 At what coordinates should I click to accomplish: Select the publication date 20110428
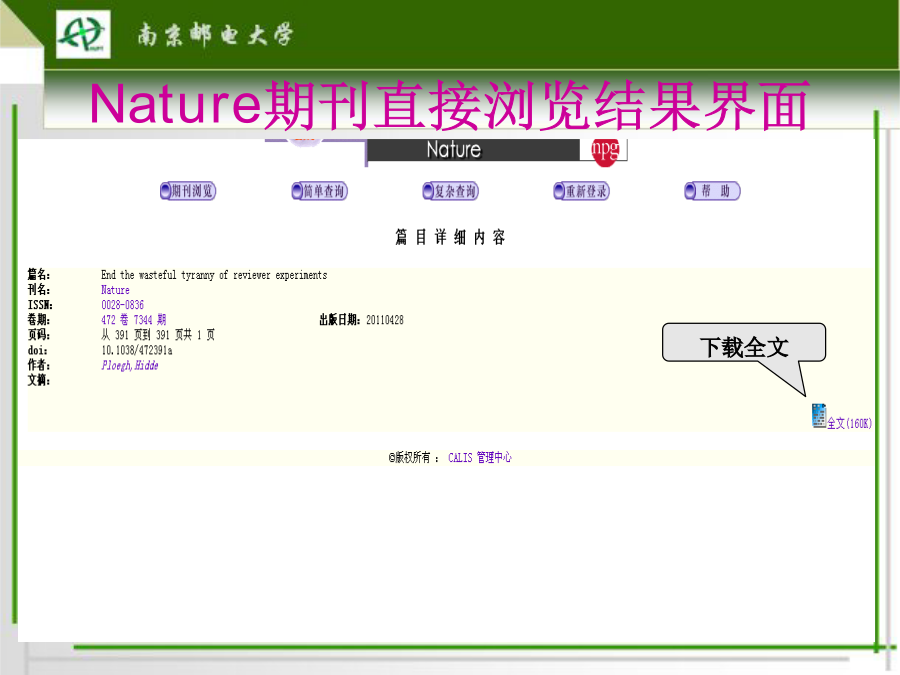click(x=385, y=320)
